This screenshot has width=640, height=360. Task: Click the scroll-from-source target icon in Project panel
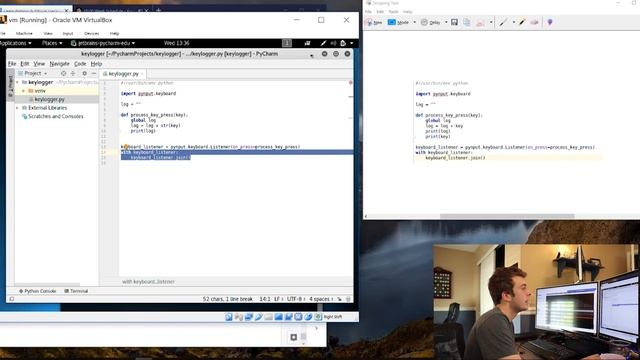coord(63,73)
